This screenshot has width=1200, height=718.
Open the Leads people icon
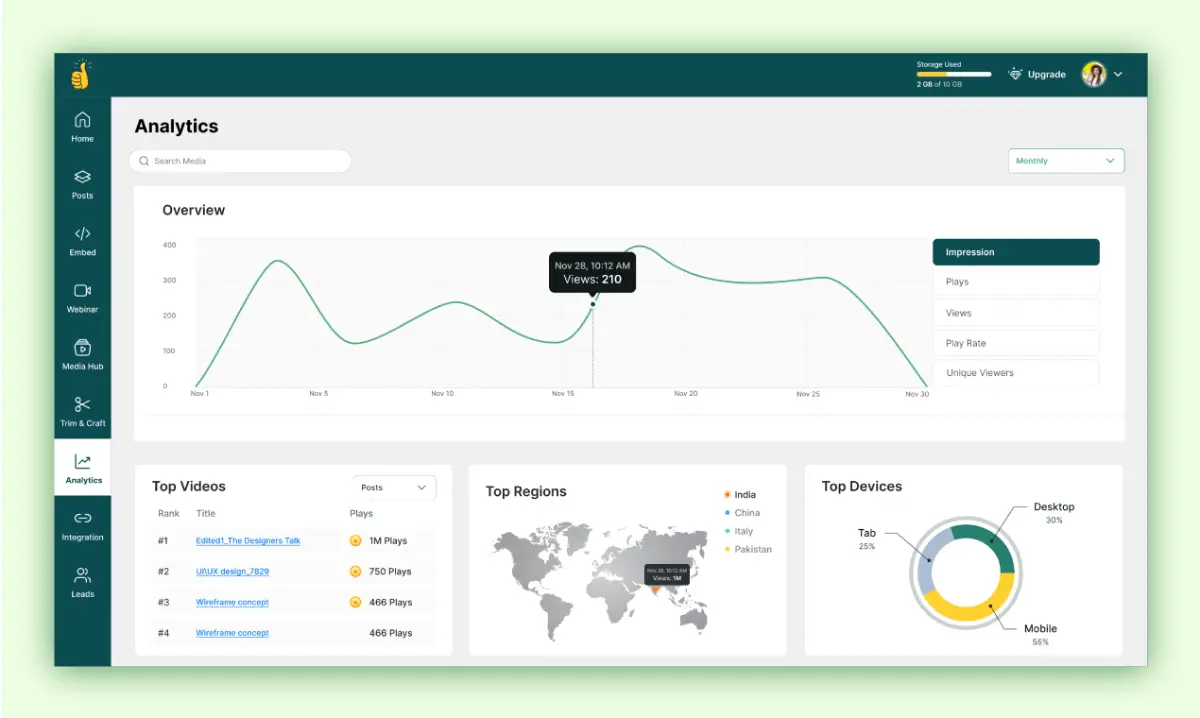click(x=82, y=575)
